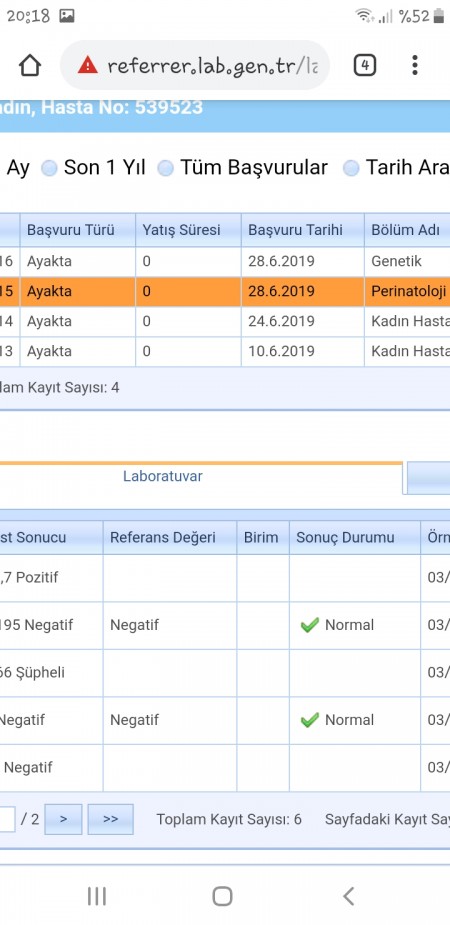This screenshot has width=450, height=925.
Task: Go to next results page with > button
Action: [x=63, y=819]
